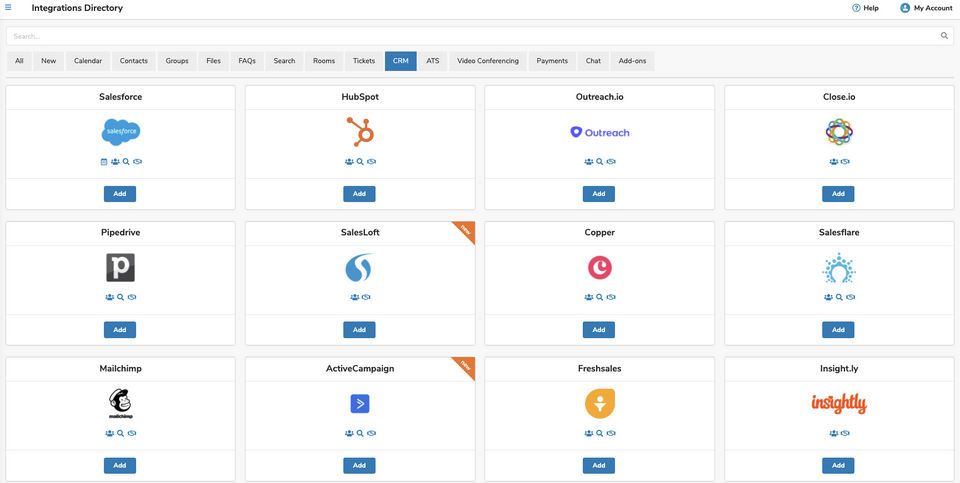Select the Payments tab

pos(552,61)
